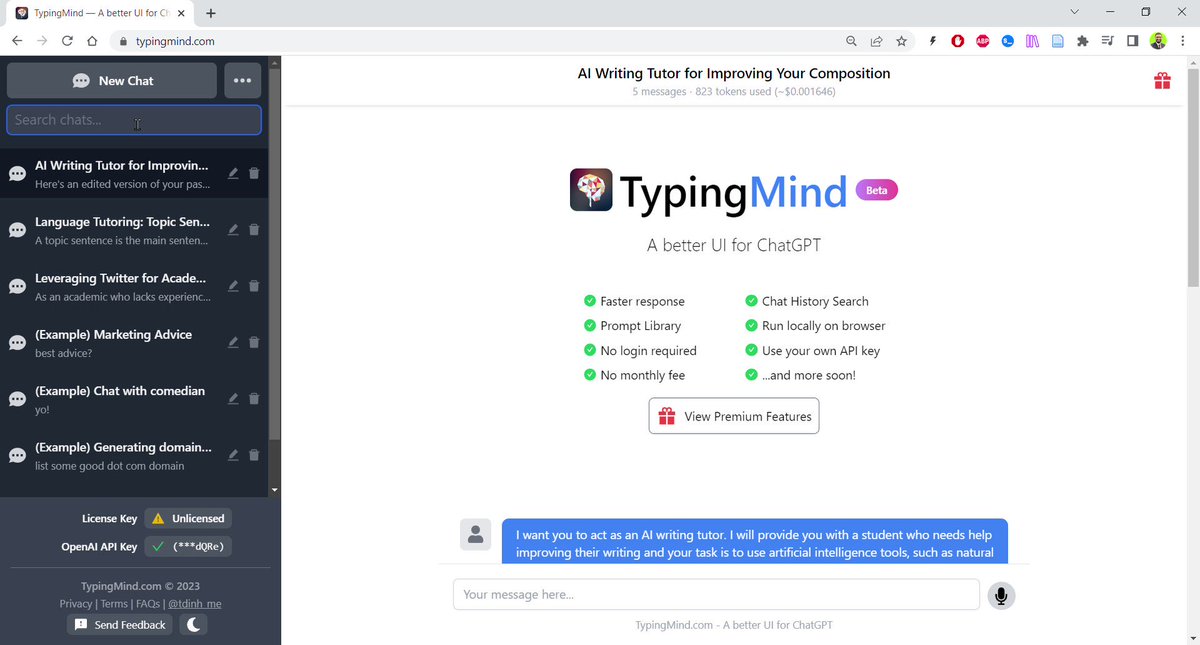
Task: Click the OpenAI API Key button
Action: pyautogui.click(x=188, y=547)
